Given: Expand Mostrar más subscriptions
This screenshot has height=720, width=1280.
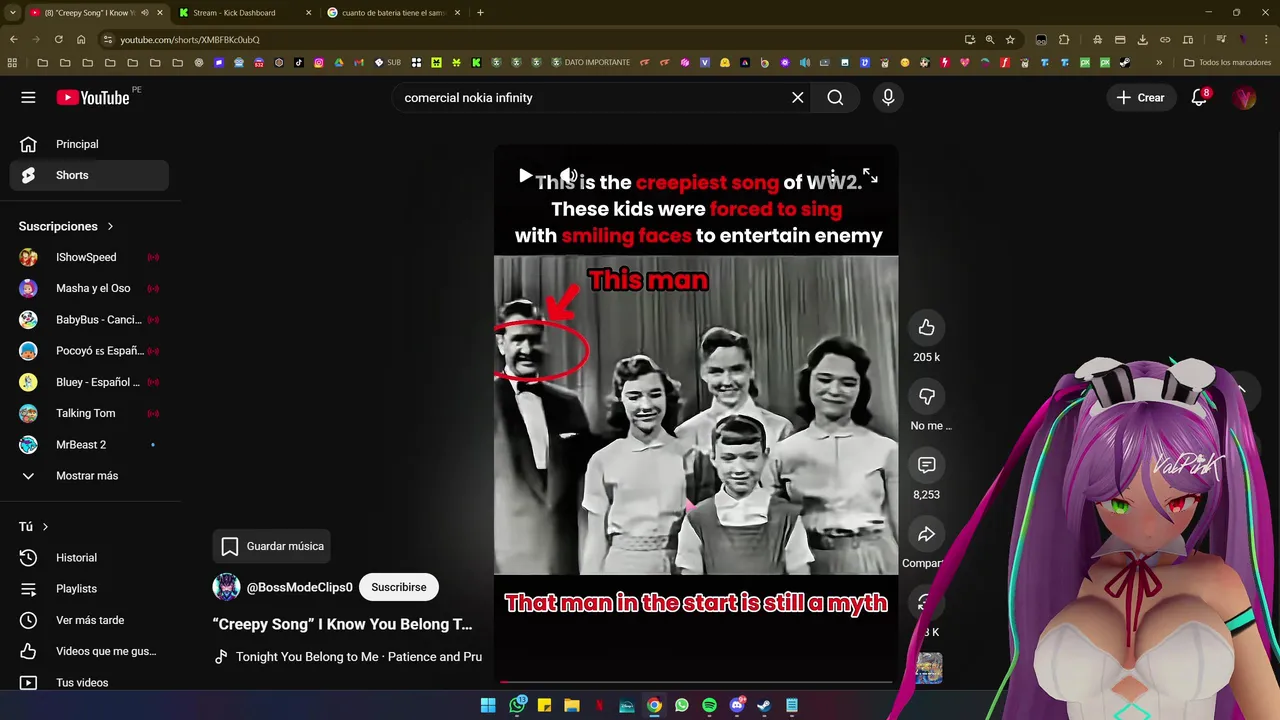Looking at the screenshot, I should (x=90, y=475).
